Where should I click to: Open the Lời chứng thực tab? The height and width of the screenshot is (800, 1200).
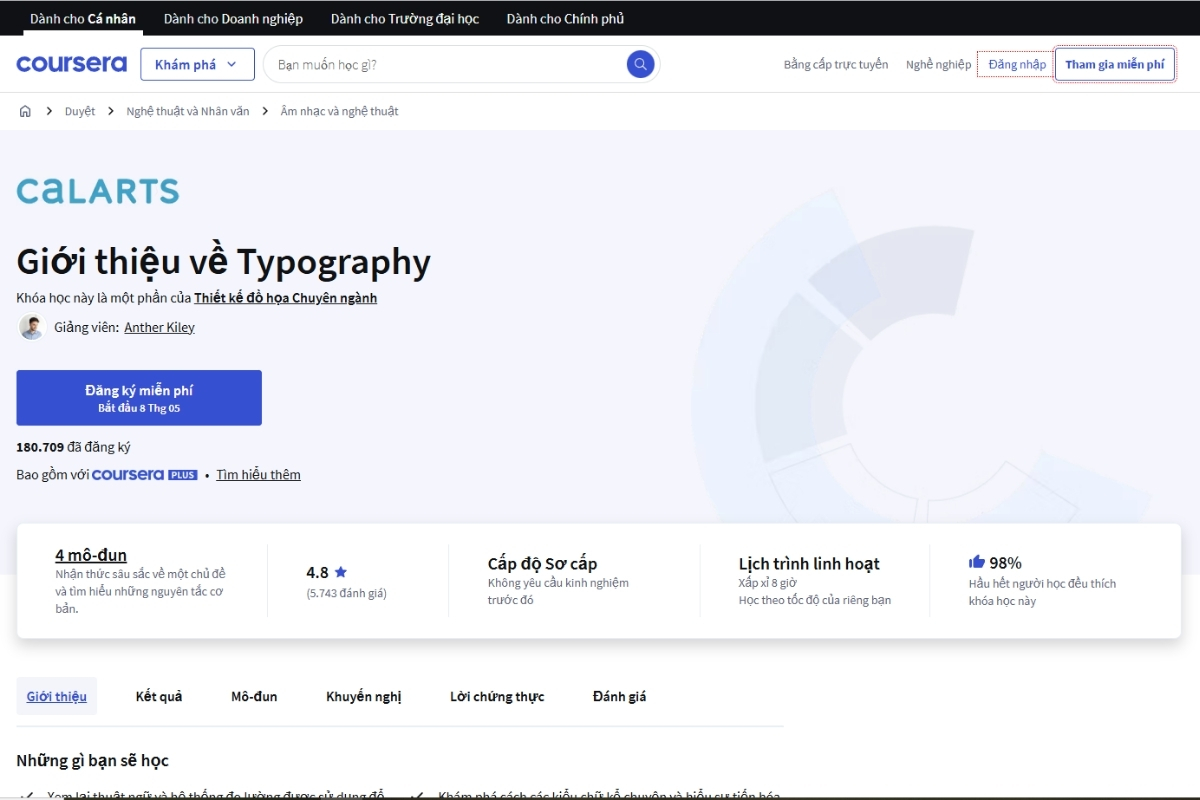[x=497, y=696]
